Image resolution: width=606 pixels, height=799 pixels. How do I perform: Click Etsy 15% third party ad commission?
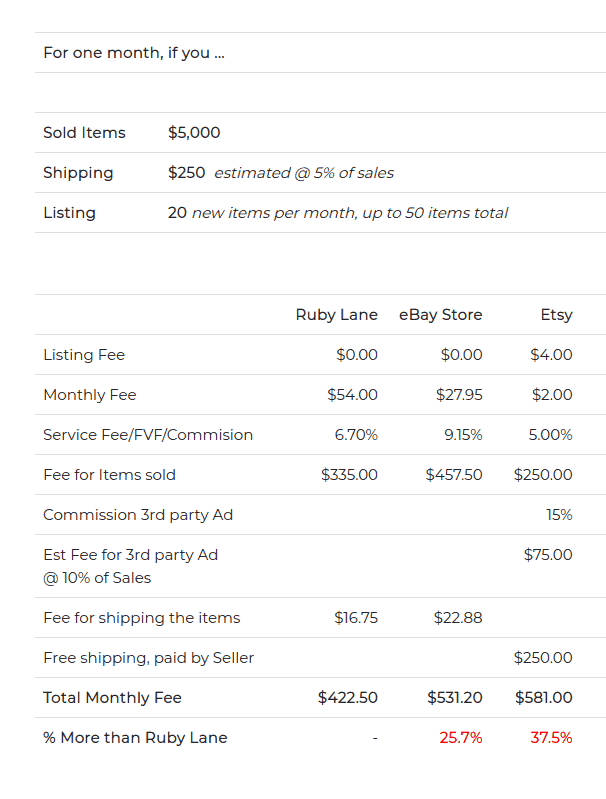pos(559,515)
